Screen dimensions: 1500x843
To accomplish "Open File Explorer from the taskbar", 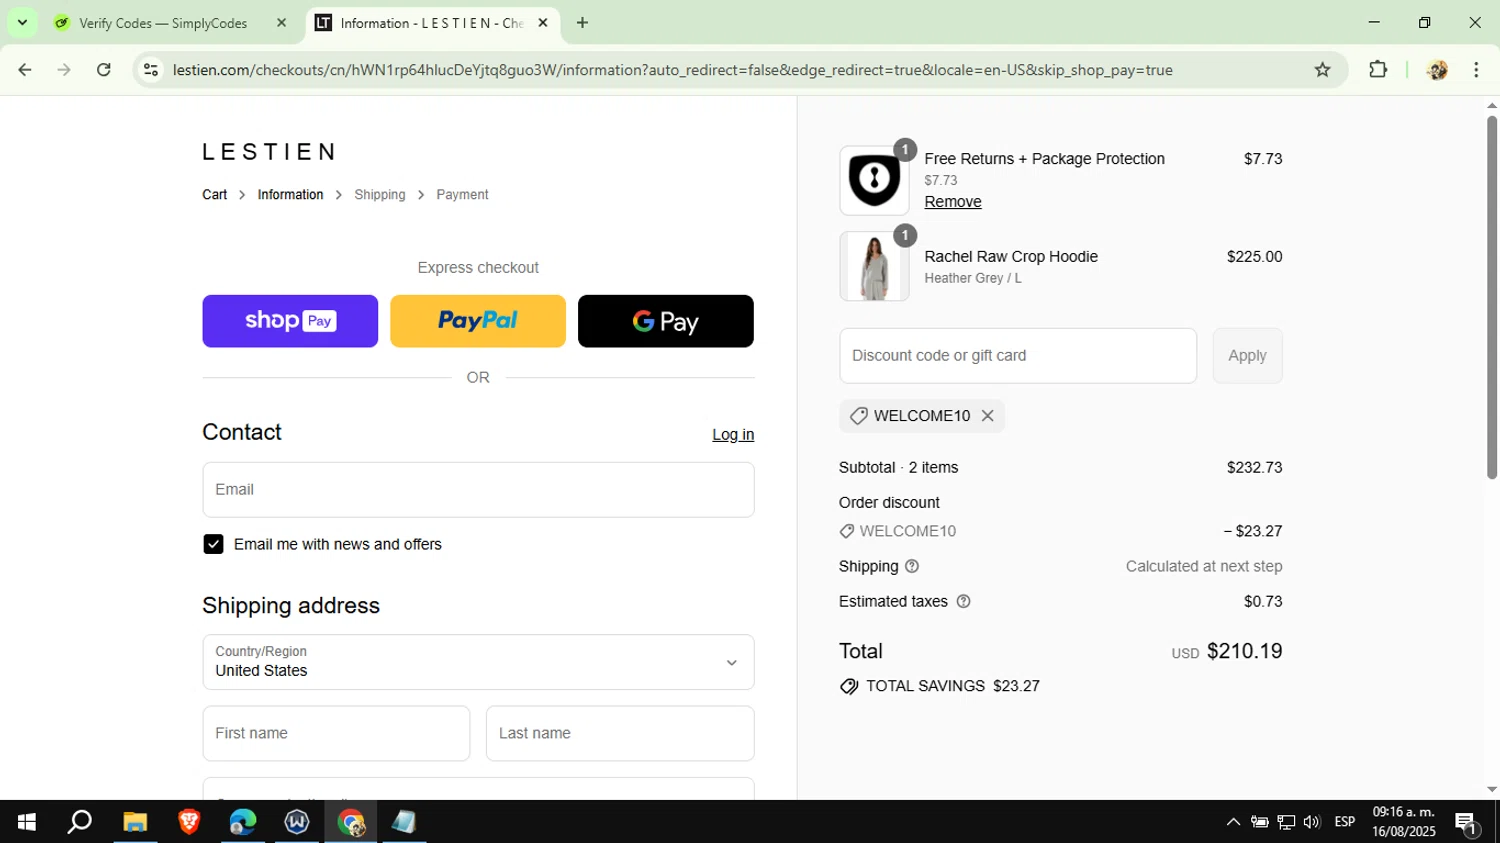I will 135,822.
